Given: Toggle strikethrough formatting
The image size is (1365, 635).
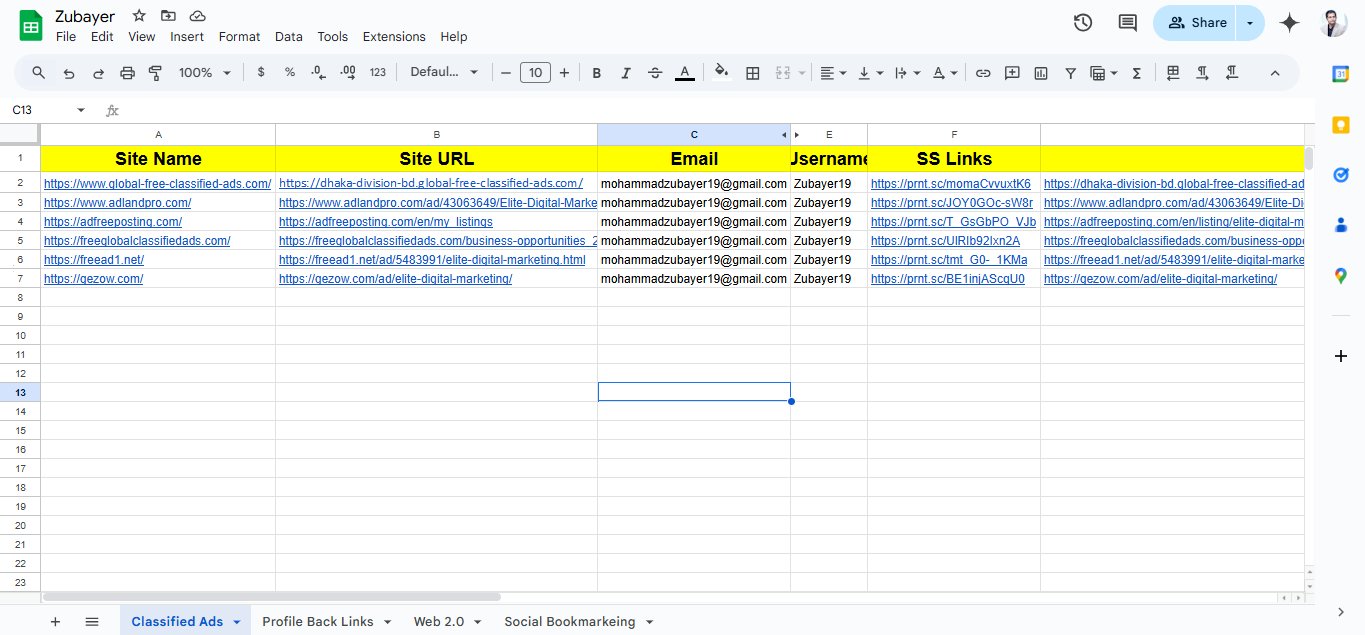Looking at the screenshot, I should (x=655, y=73).
